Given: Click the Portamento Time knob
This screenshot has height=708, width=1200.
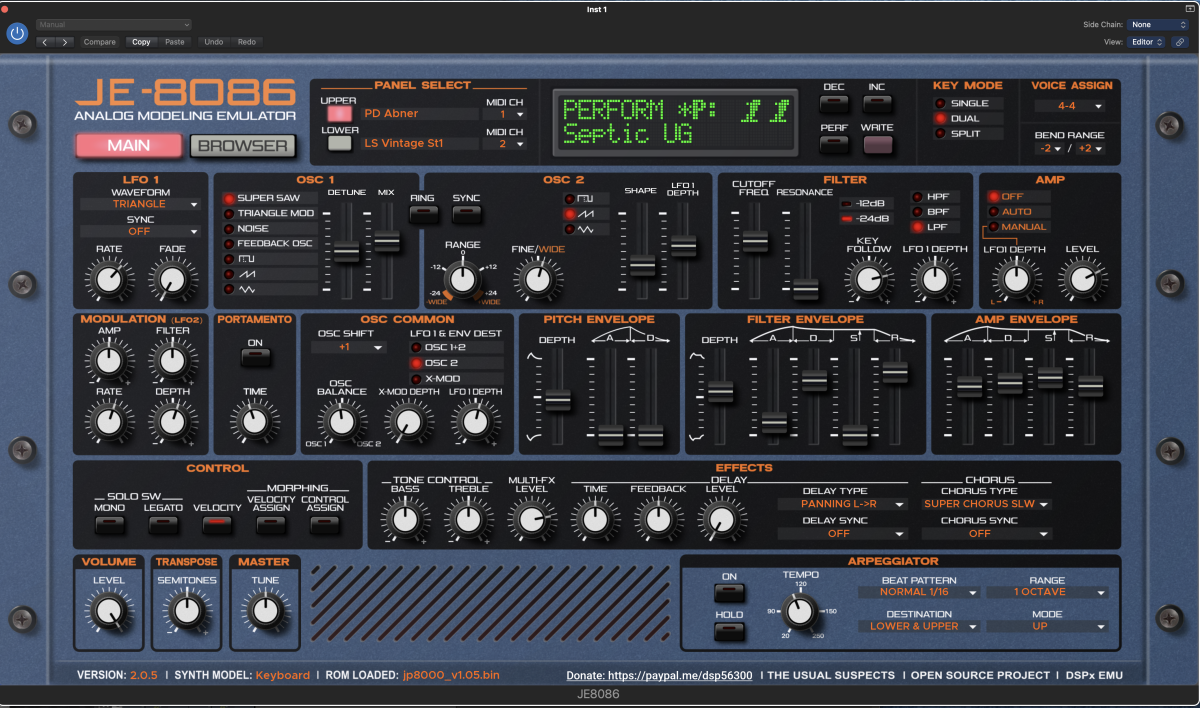Looking at the screenshot, I should tap(254, 420).
